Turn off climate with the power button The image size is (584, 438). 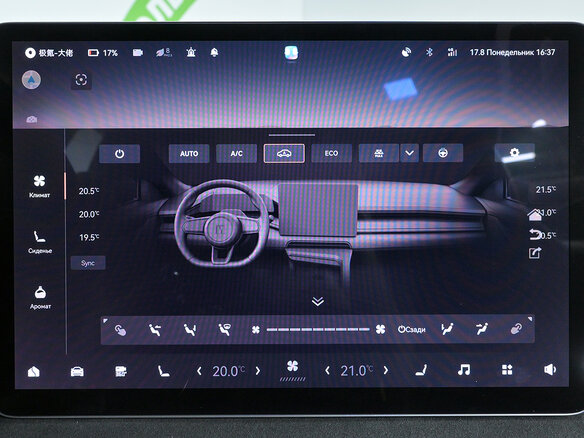pyautogui.click(x=120, y=153)
